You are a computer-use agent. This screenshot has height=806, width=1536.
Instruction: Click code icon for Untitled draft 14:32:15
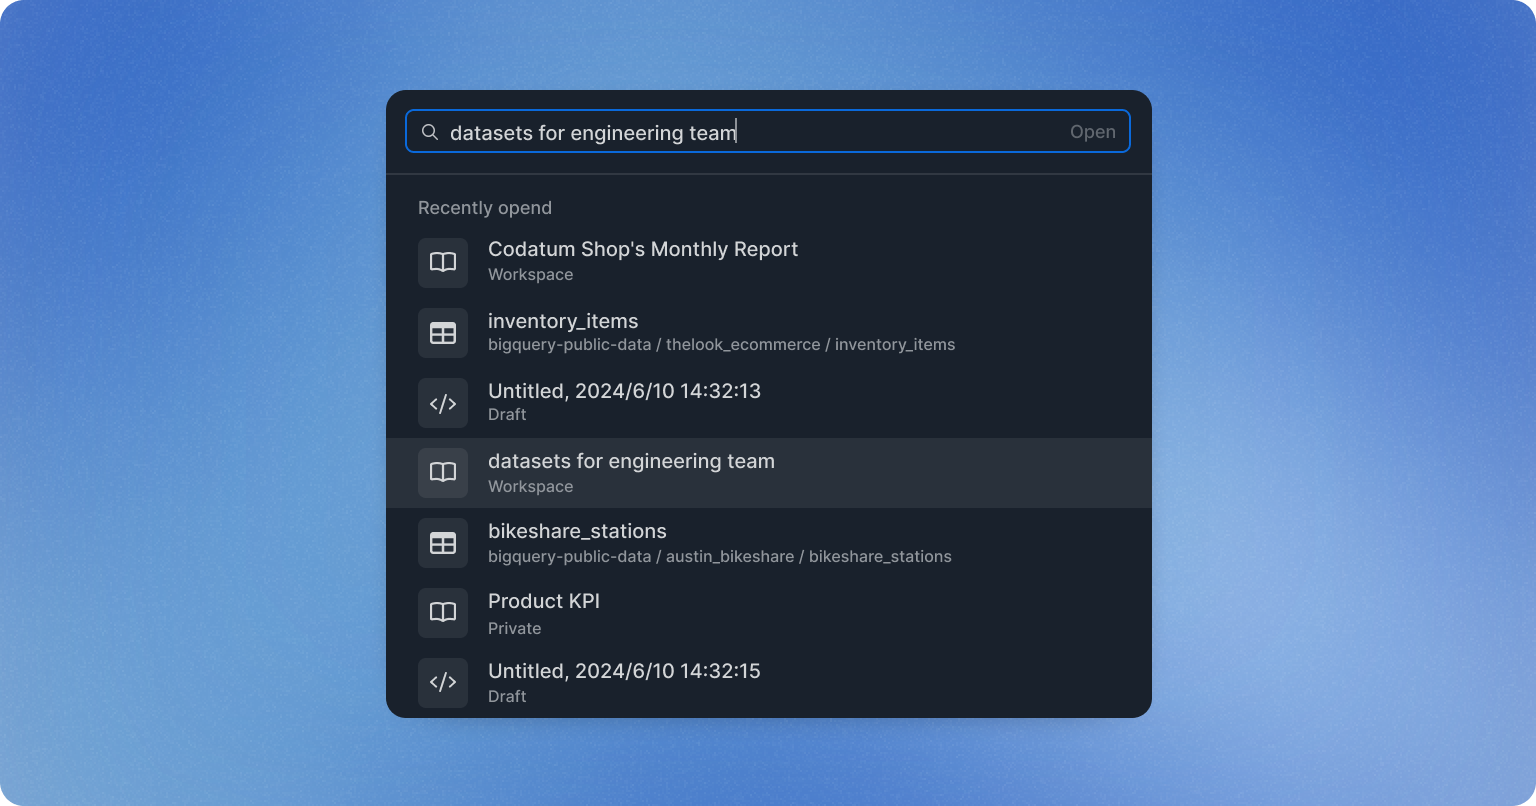(443, 683)
